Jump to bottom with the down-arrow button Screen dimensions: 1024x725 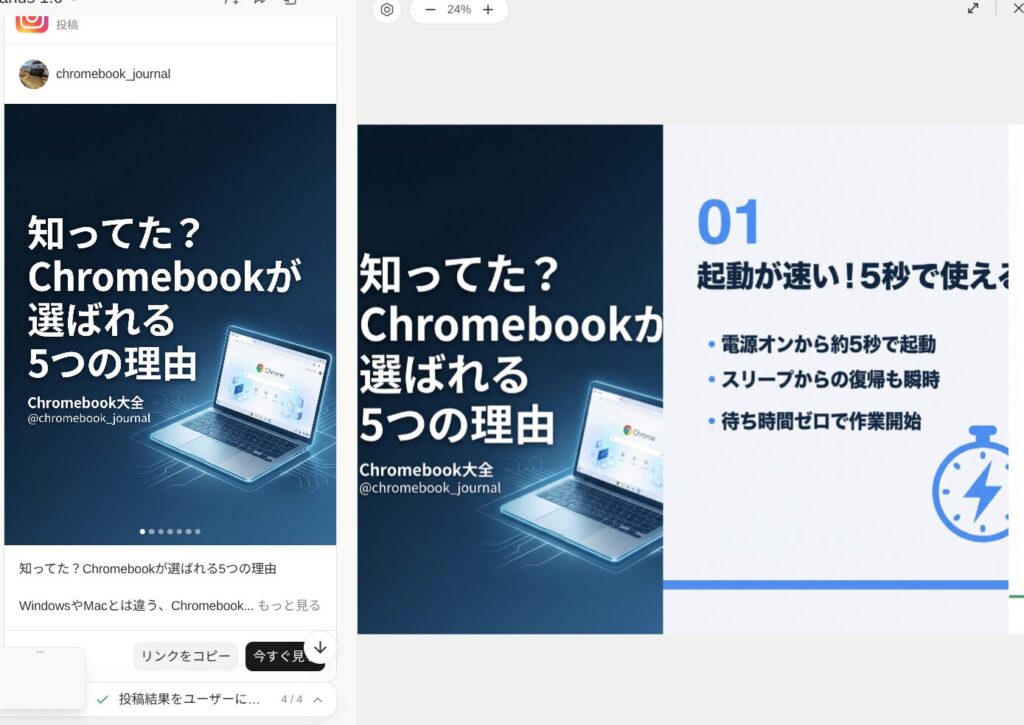click(320, 647)
